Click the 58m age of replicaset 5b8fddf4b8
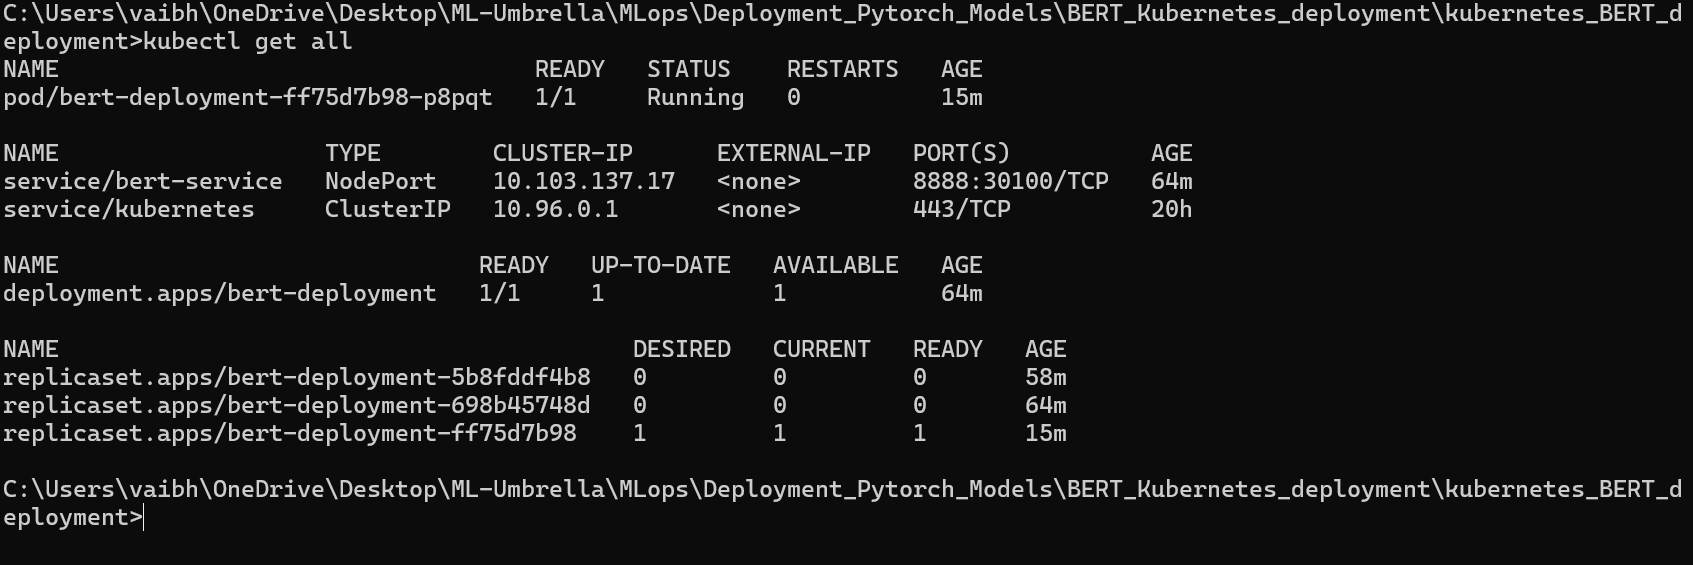Image resolution: width=1693 pixels, height=565 pixels. pos(1046,378)
